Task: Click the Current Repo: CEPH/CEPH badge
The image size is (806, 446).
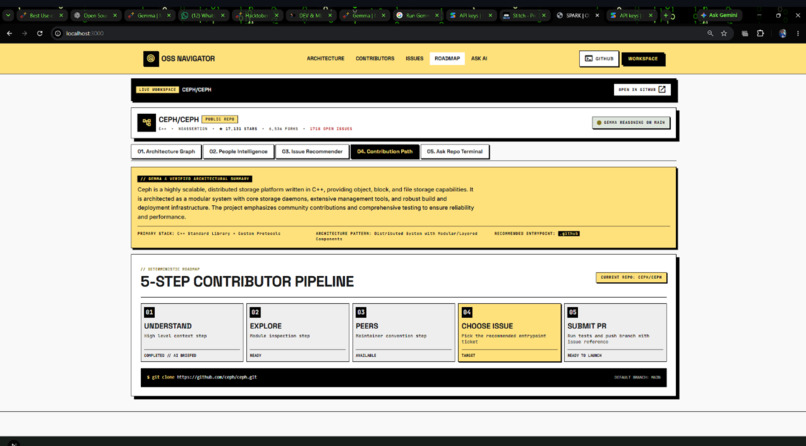Action: tap(631, 277)
